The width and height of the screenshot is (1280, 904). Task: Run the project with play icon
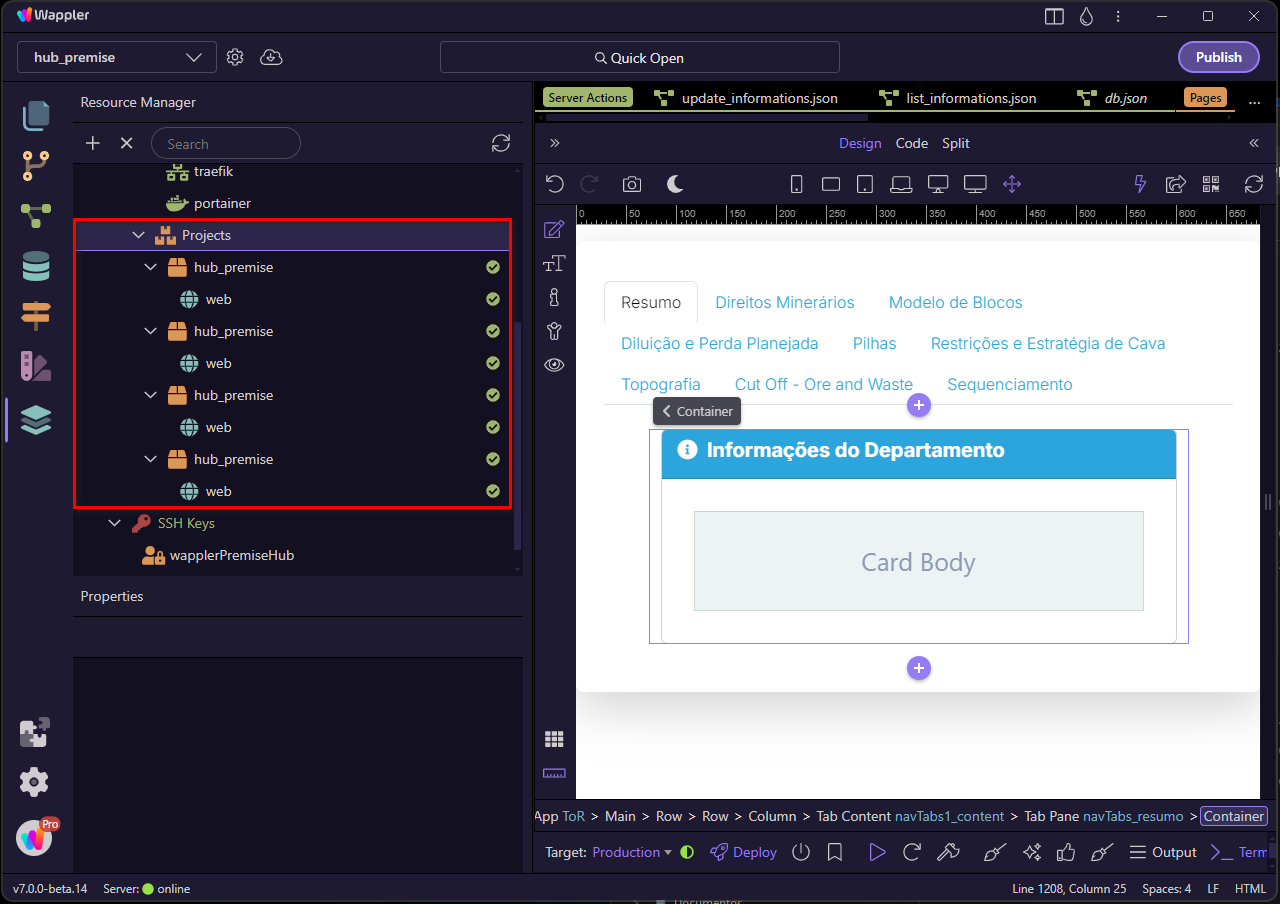point(877,853)
